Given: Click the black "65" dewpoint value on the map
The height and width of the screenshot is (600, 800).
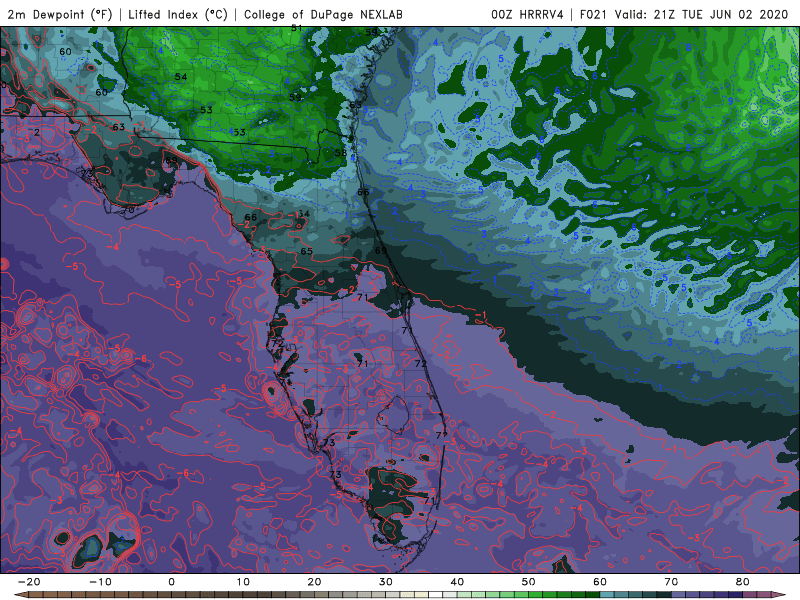Looking at the screenshot, I should click(x=307, y=251).
